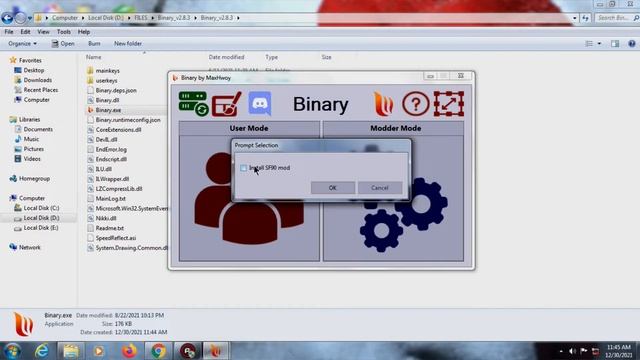Screen dimensions: 640x360
Task: Create a New folder
Action: coord(128,43)
